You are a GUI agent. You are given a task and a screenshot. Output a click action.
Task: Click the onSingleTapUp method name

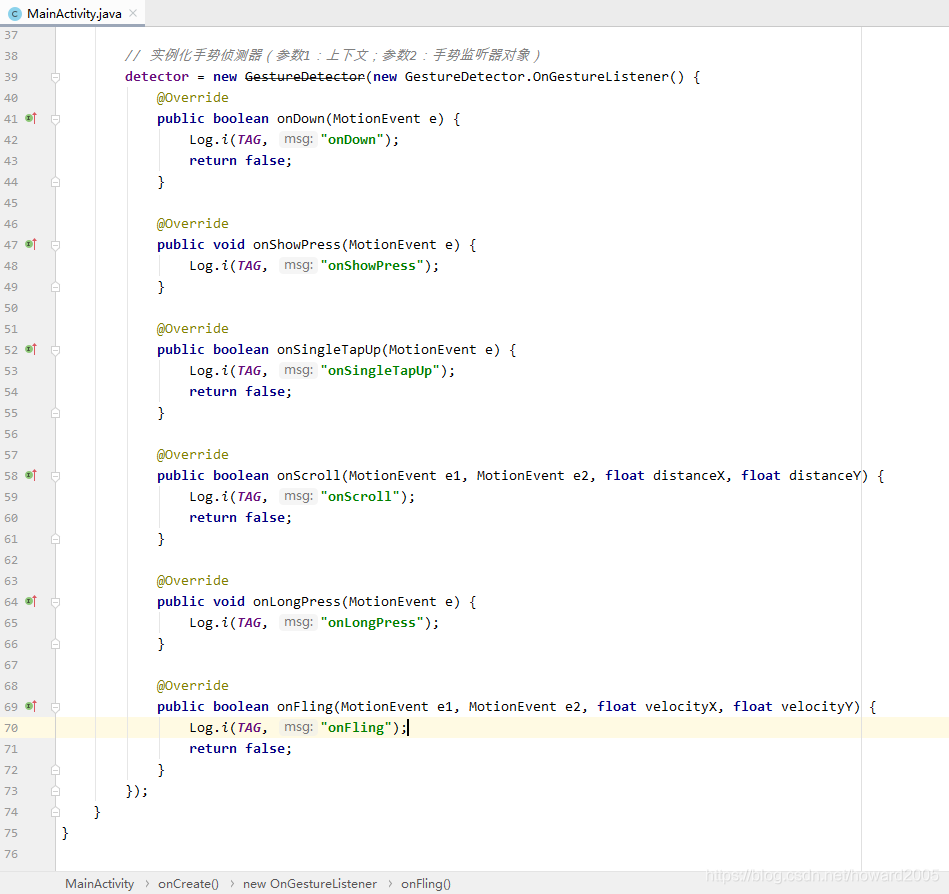329,349
